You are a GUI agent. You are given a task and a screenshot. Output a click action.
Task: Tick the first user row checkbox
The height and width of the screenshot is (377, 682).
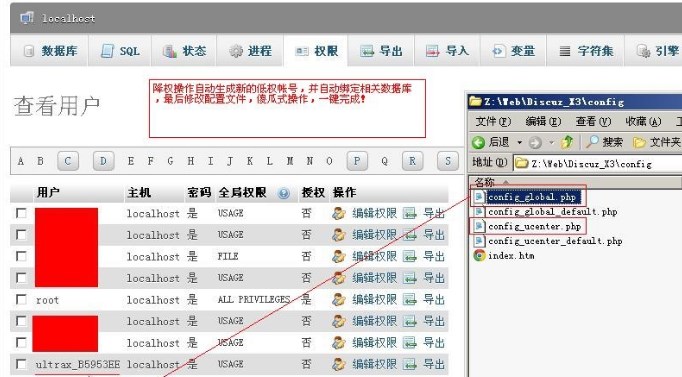tap(21, 213)
